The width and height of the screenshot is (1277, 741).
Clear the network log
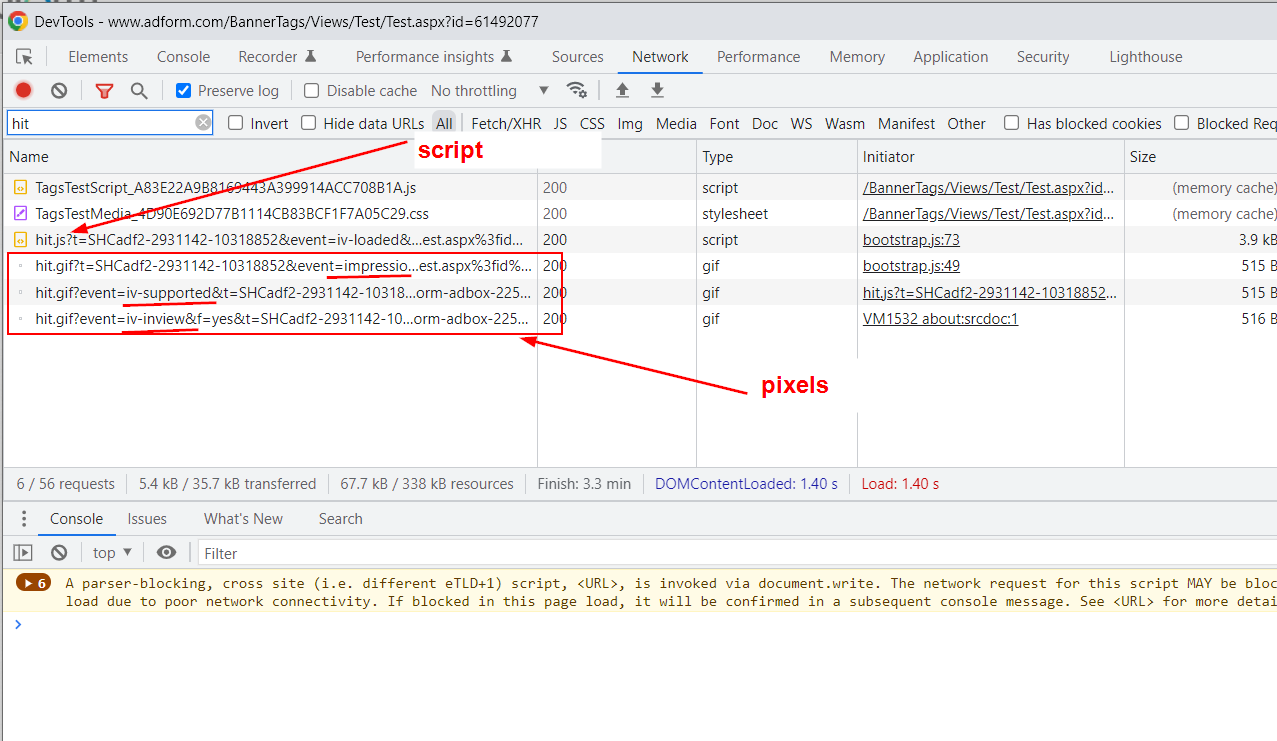pyautogui.click(x=59, y=91)
